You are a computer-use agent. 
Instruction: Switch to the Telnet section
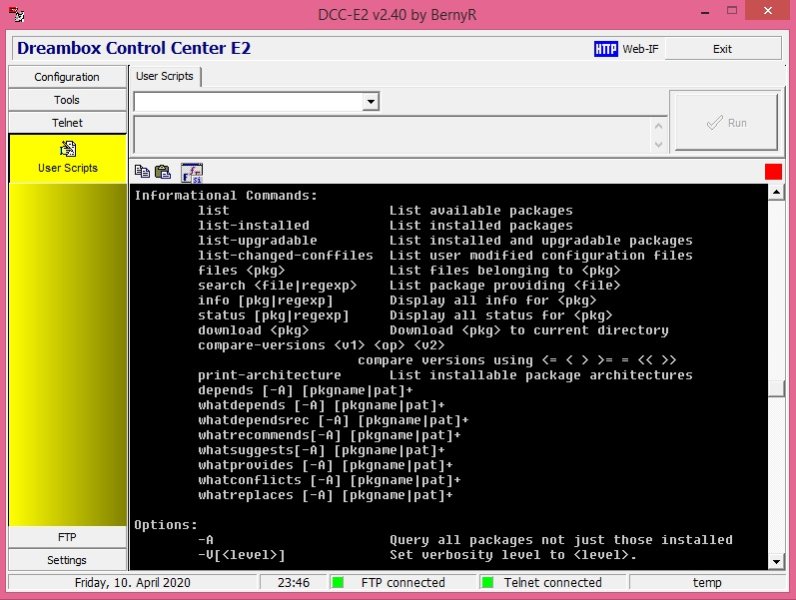[67, 122]
